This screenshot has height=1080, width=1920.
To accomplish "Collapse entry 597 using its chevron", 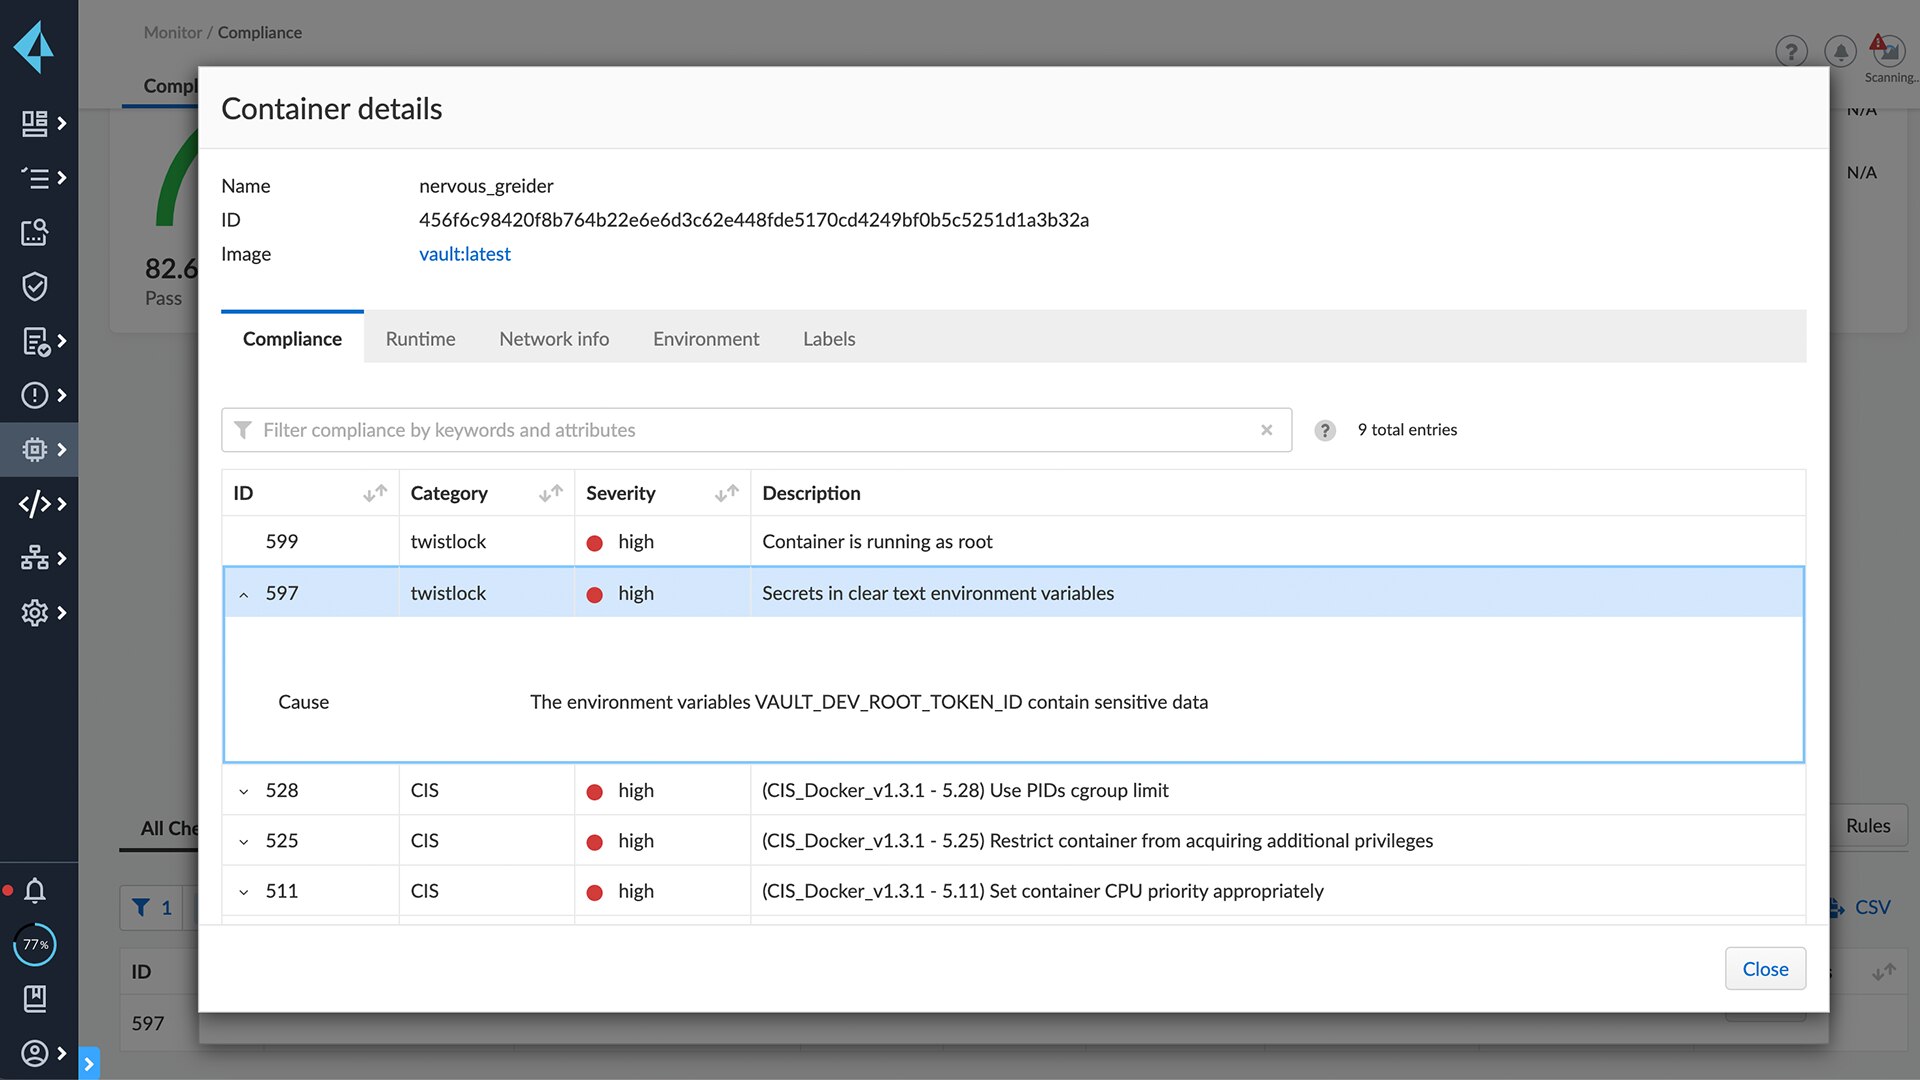I will [x=243, y=593].
